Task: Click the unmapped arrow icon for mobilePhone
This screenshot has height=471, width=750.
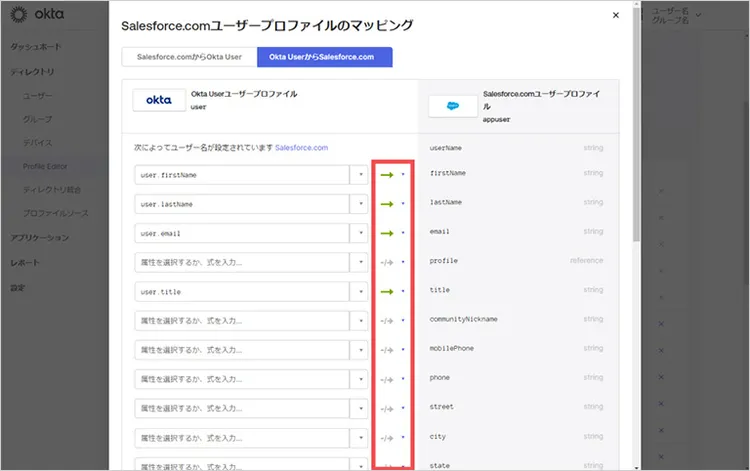Action: pos(387,350)
